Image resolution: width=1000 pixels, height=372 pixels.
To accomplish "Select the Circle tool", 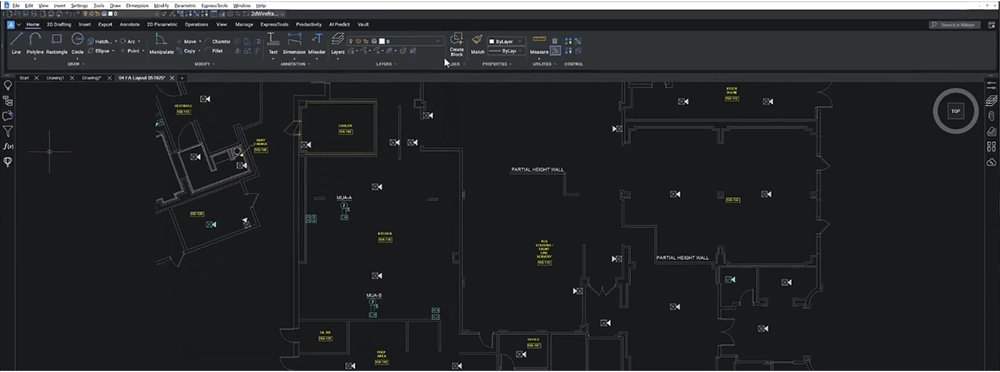I will point(77,43).
